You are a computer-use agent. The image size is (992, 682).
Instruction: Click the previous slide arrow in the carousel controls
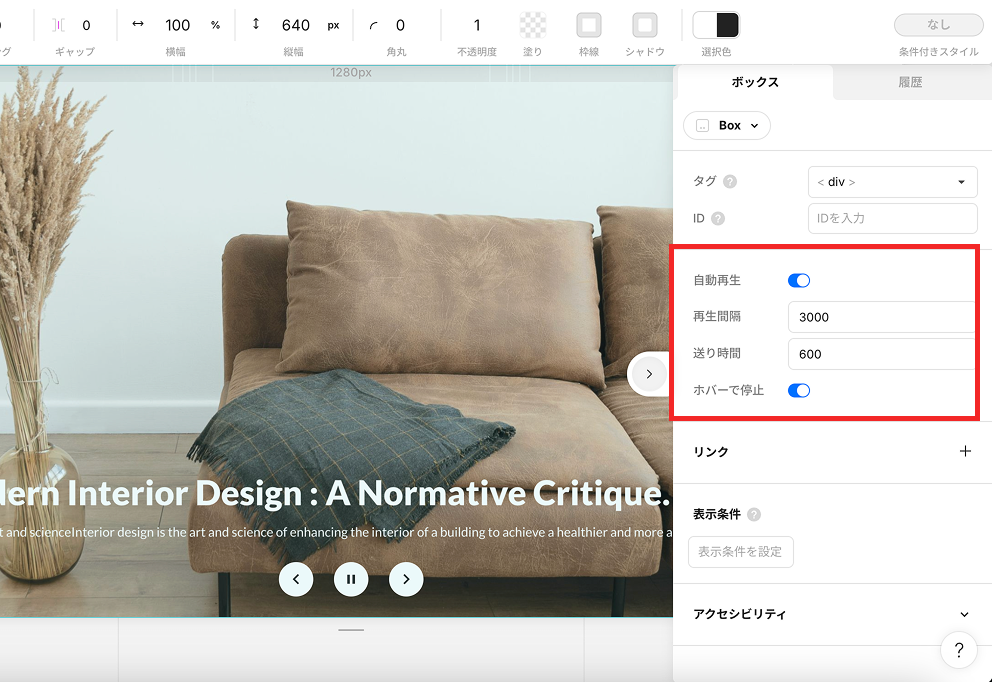coord(296,579)
